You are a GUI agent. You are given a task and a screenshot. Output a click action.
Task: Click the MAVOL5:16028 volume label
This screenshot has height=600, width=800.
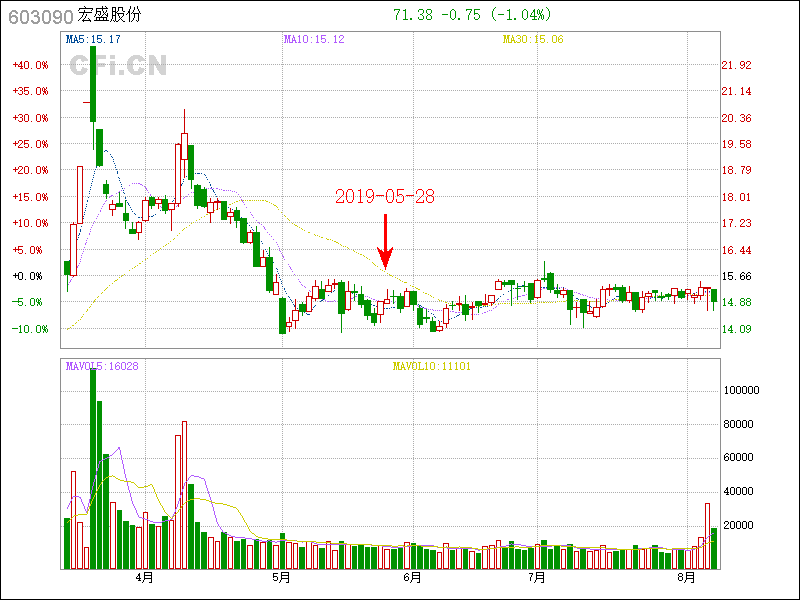point(102,366)
